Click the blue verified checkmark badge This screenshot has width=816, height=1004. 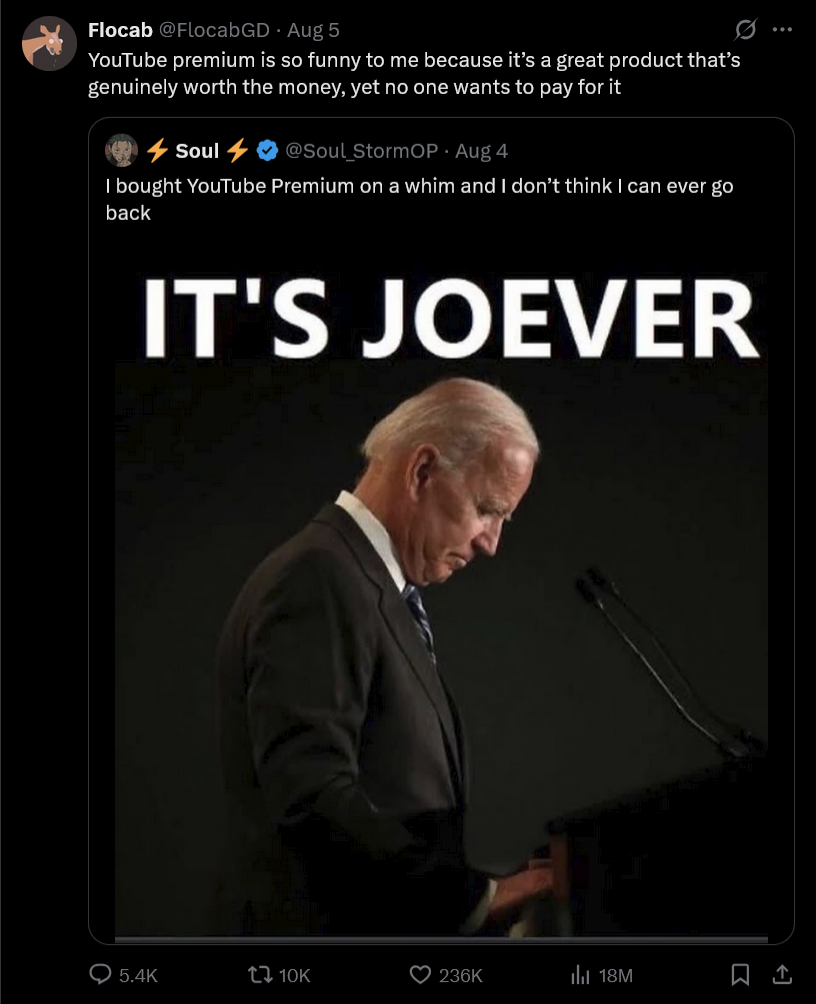(267, 150)
